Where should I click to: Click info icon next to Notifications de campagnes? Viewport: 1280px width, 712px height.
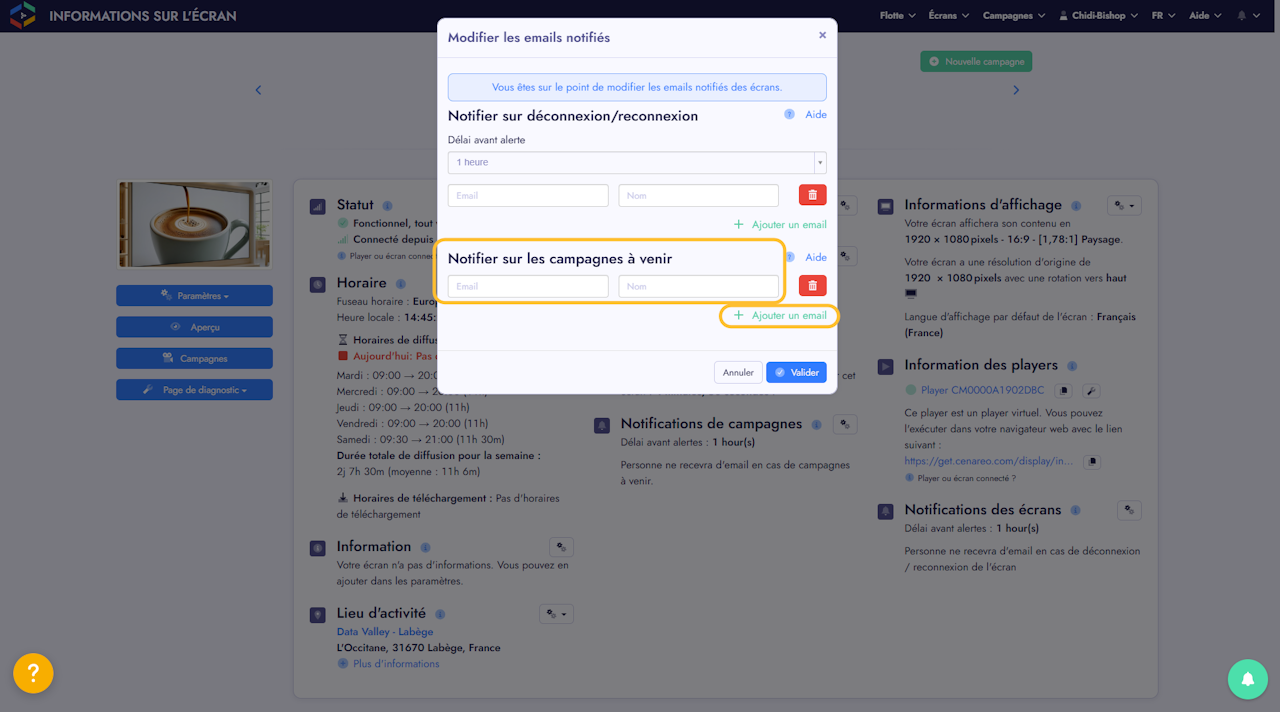[816, 425]
